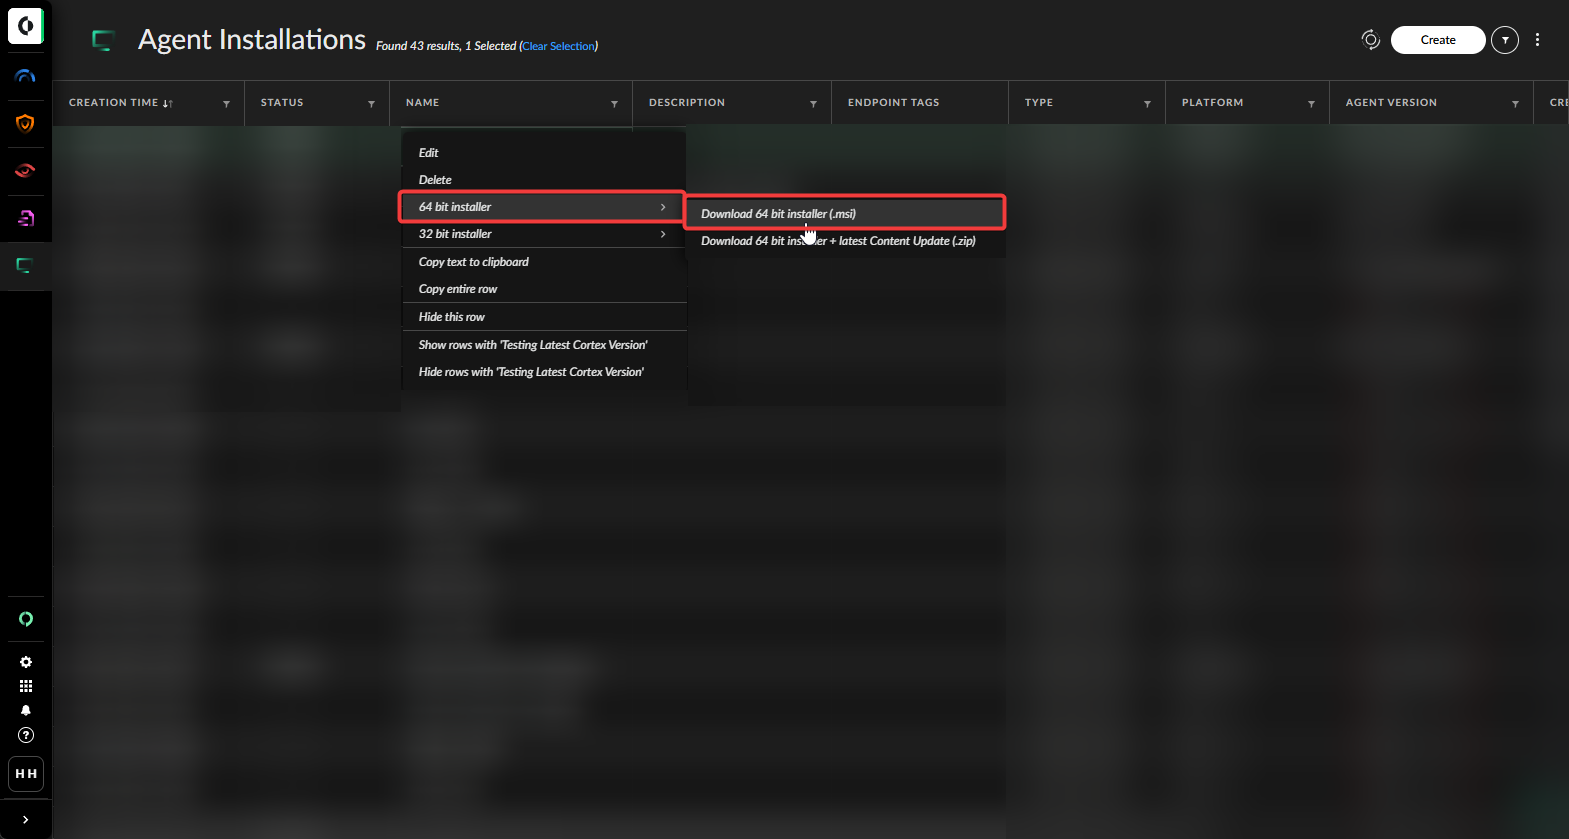The image size is (1569, 839).
Task: Choose Download 64 bit installer (.msi)
Action: 844,214
